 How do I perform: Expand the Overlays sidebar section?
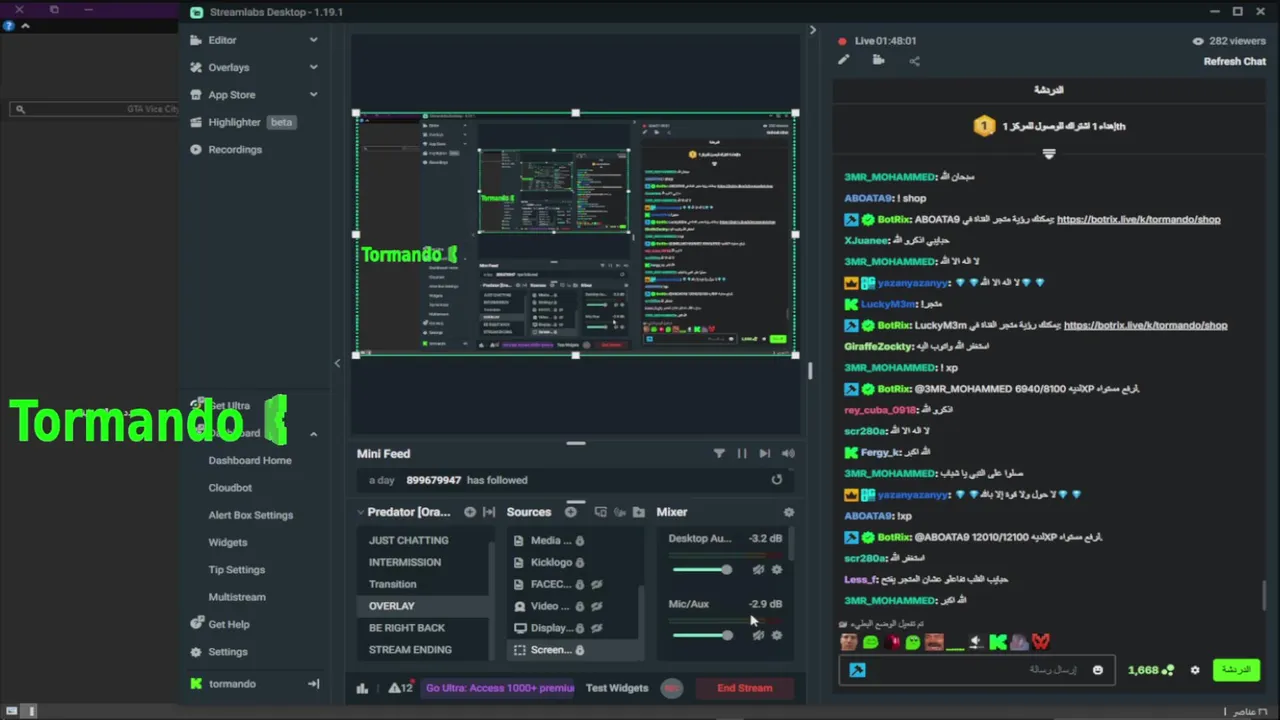[x=313, y=67]
